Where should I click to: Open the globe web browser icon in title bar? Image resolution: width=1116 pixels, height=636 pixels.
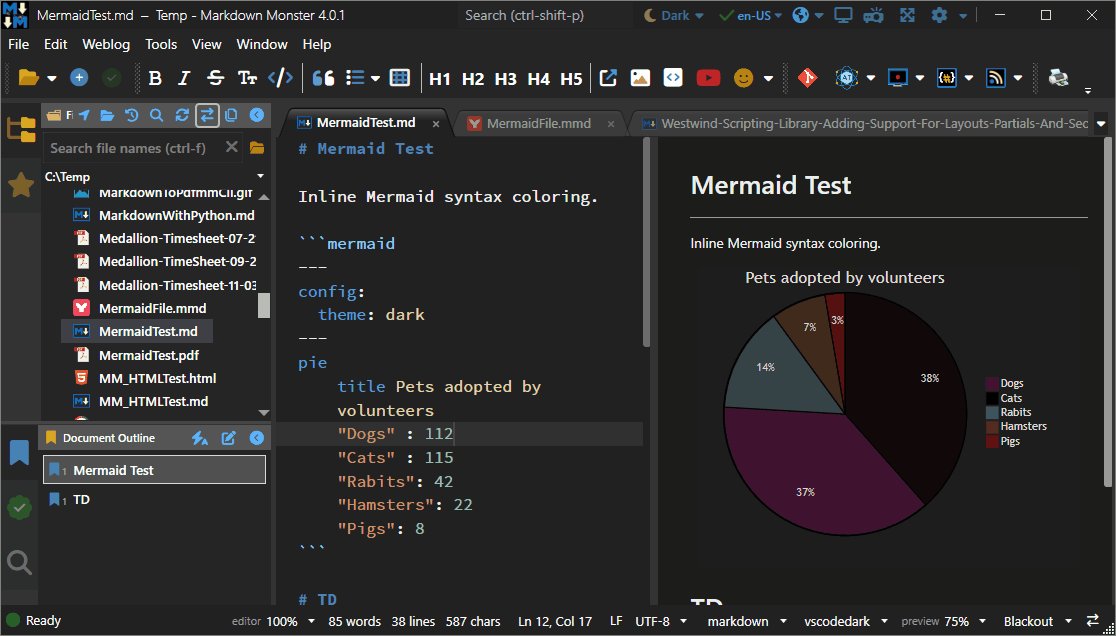[x=801, y=15]
